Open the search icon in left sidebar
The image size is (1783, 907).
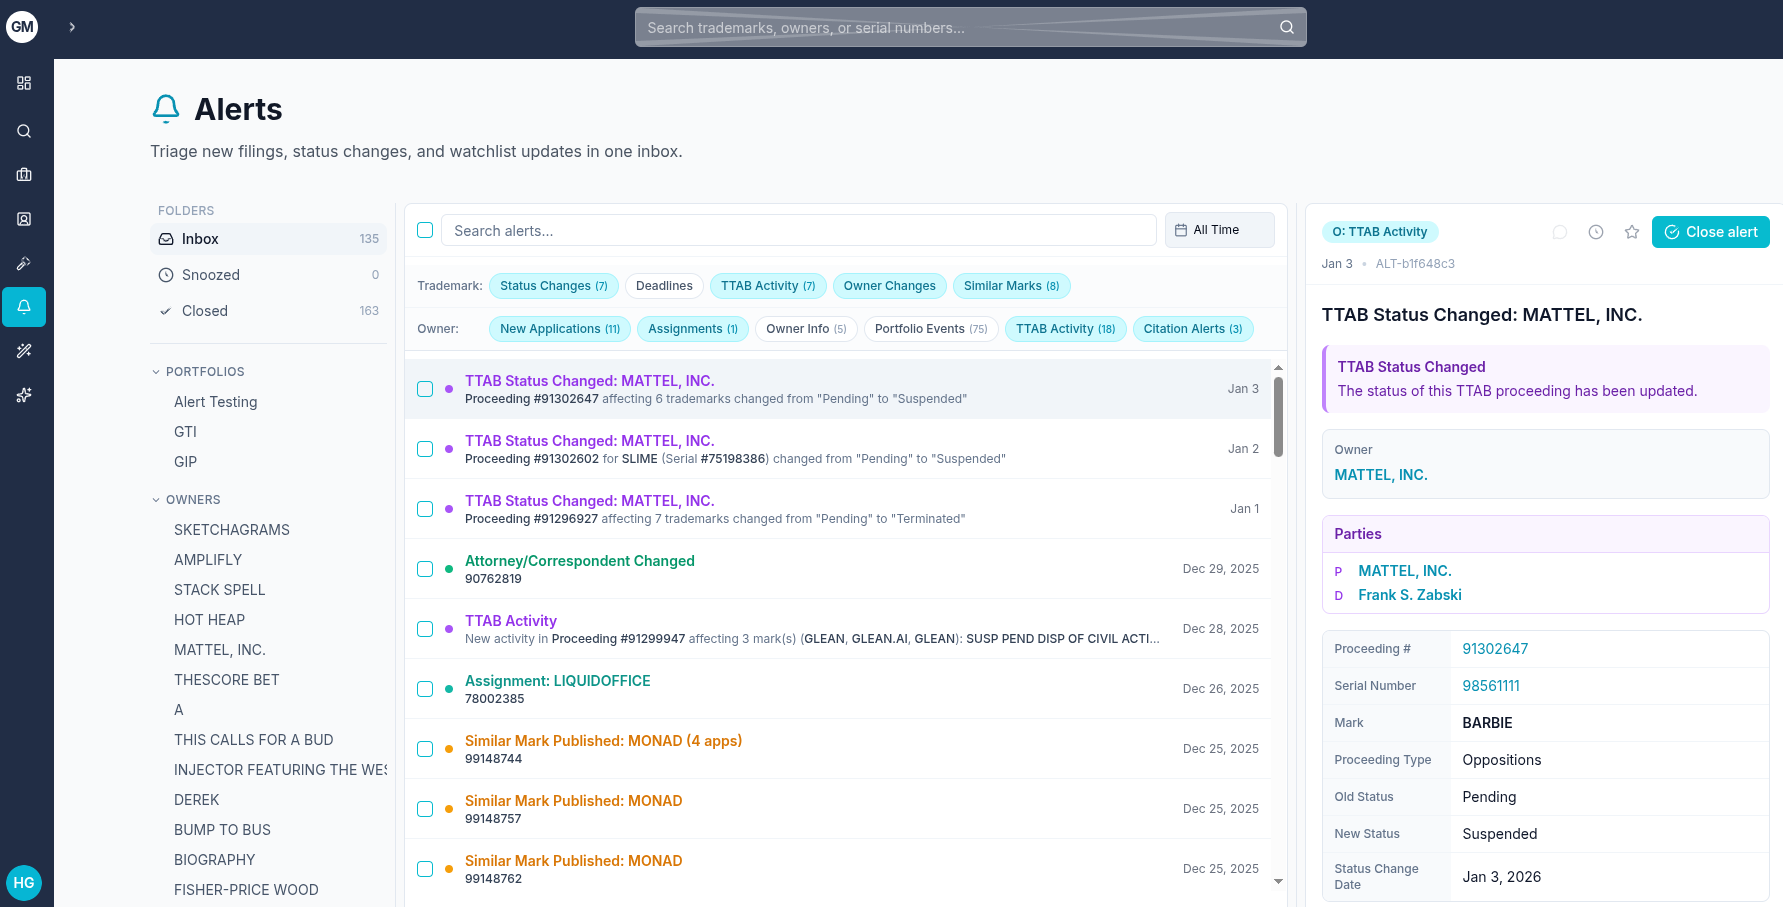24,131
